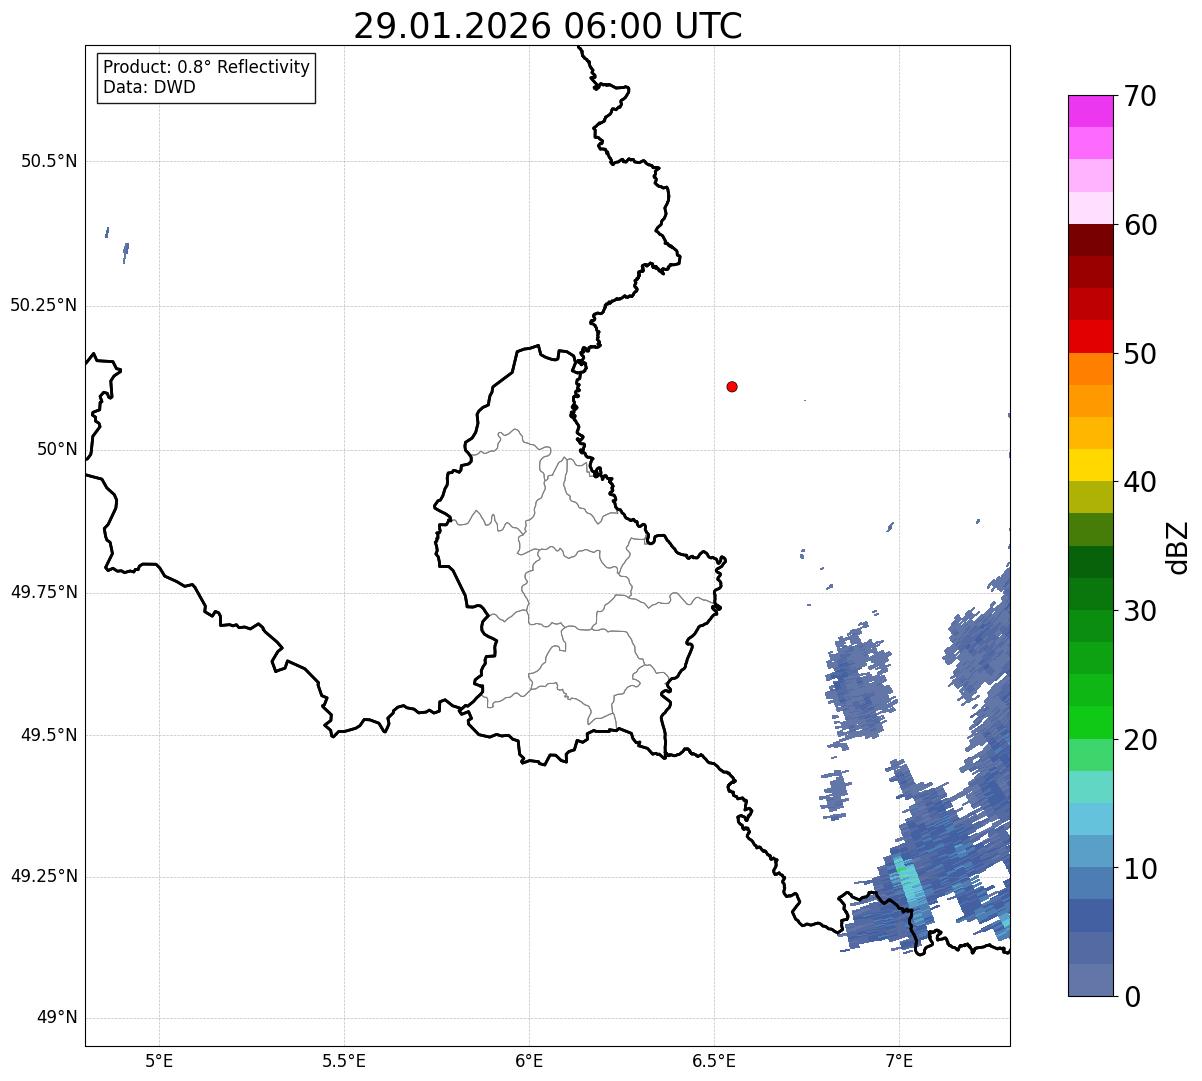
Task: Click the colorbar tick label '10'
Action: 1140,869
